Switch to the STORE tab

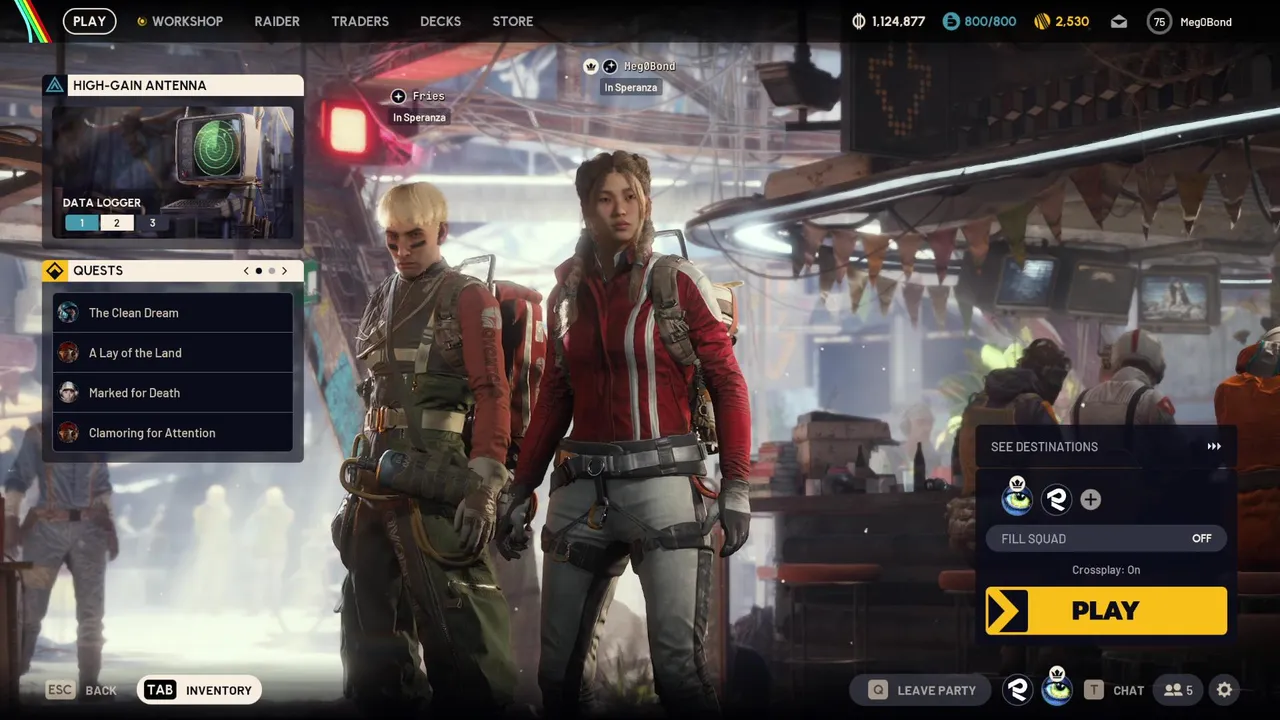click(x=513, y=21)
